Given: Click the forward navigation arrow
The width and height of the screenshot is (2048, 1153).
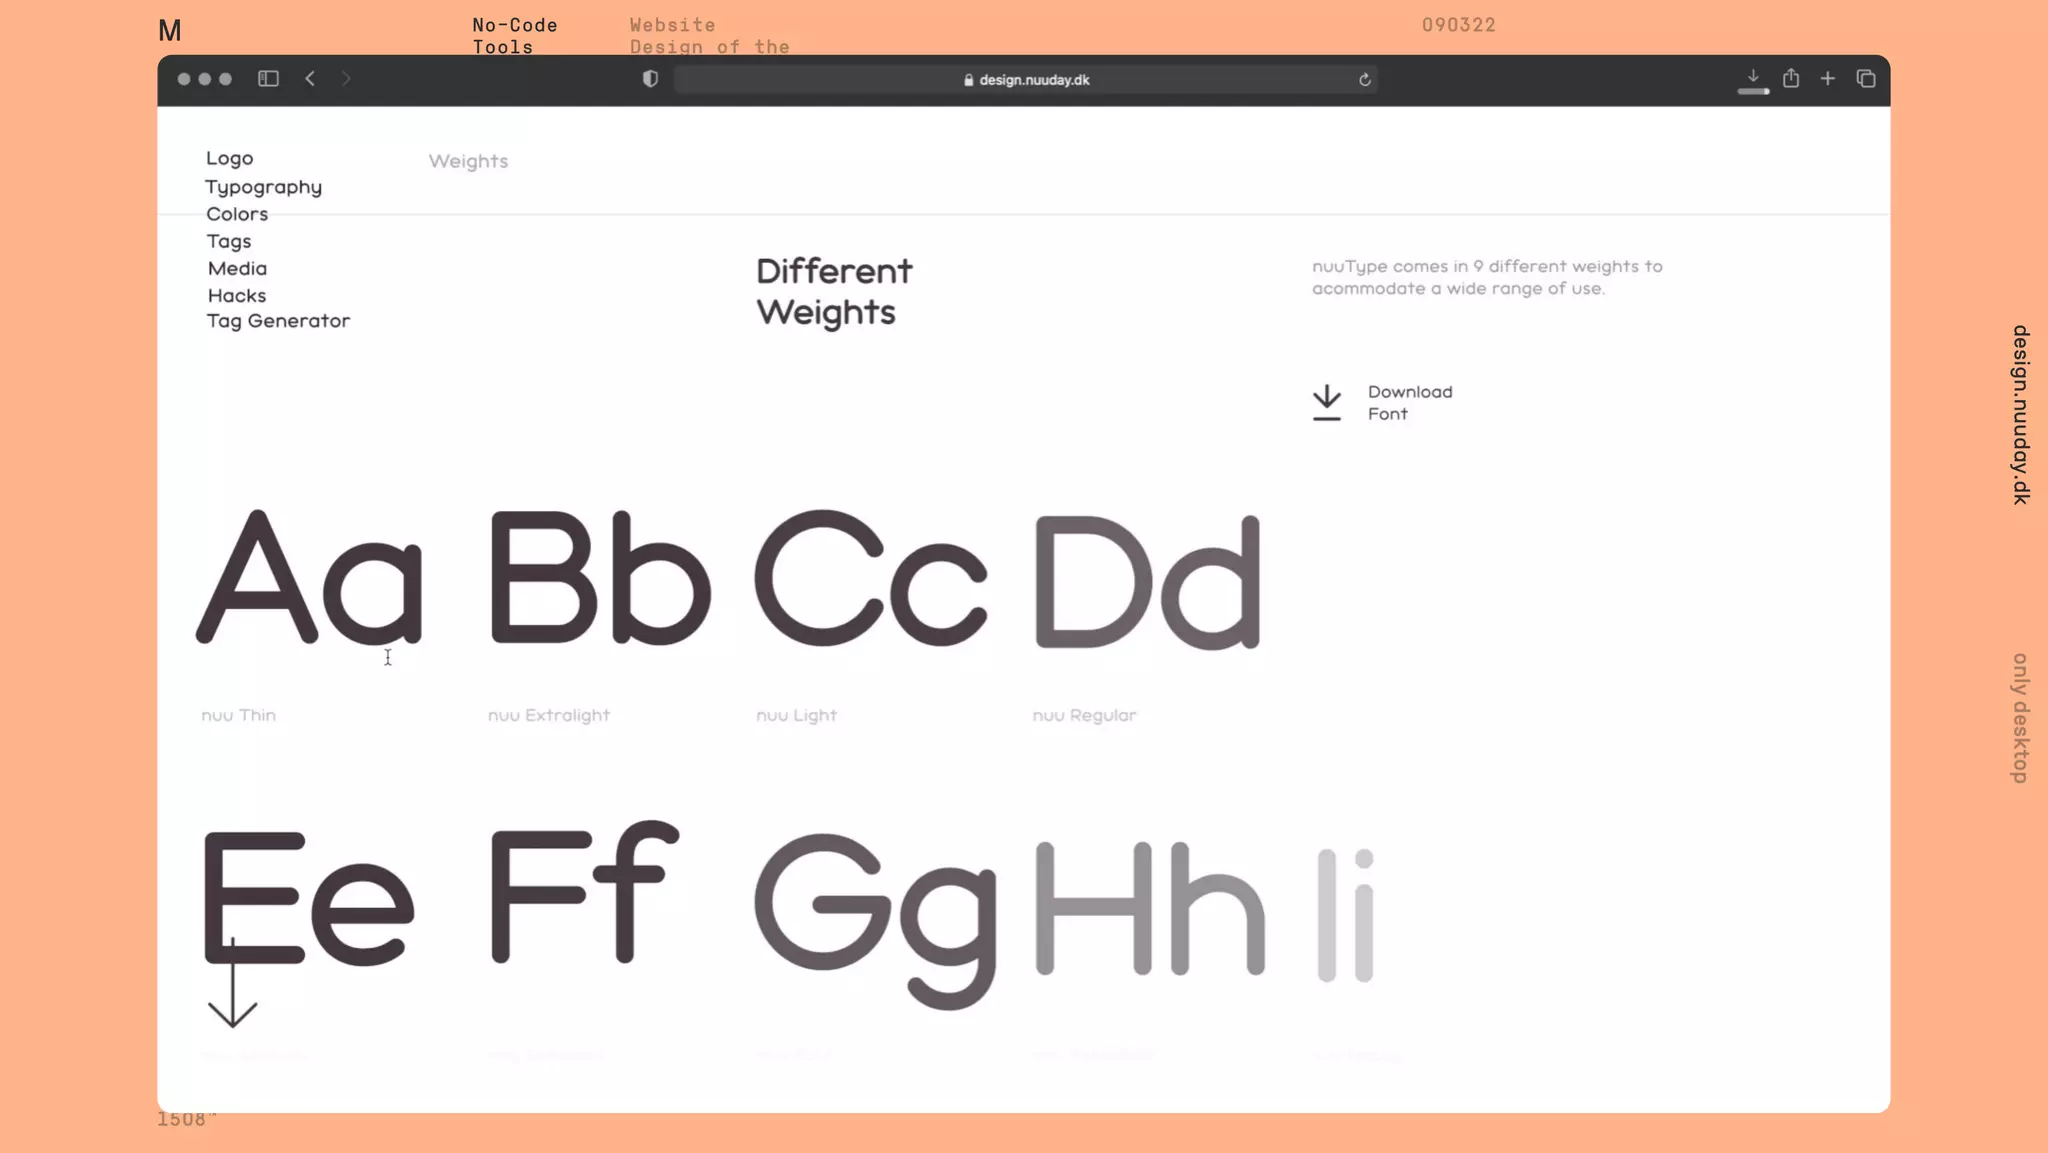Looking at the screenshot, I should coord(346,79).
